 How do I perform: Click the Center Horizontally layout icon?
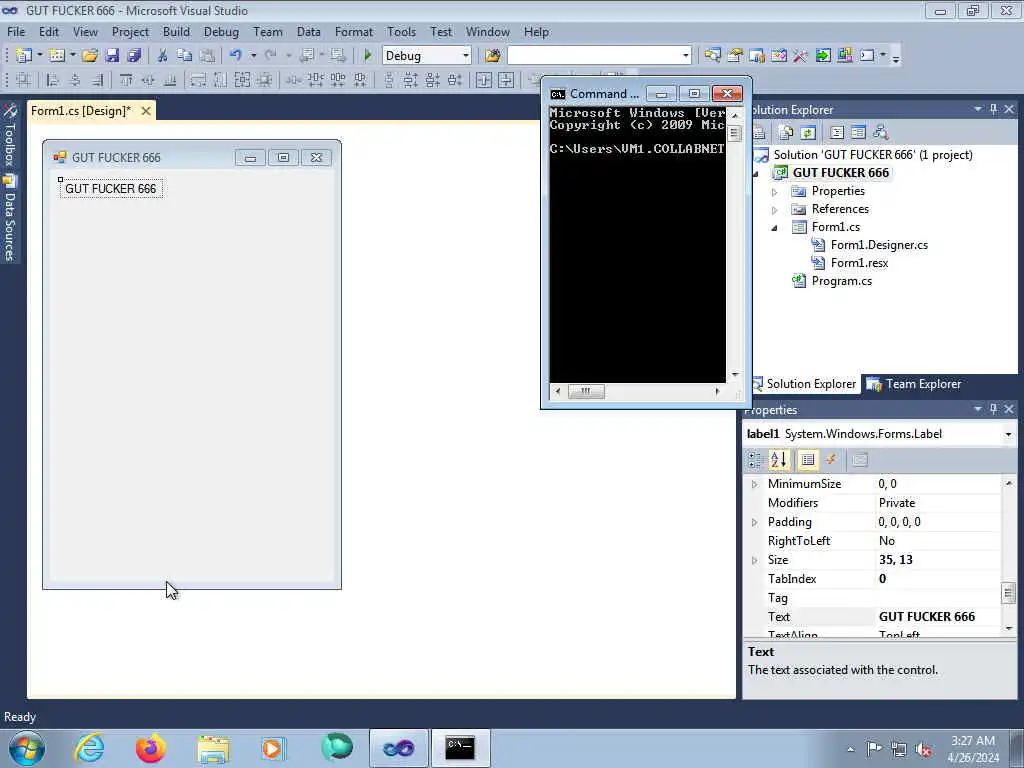483,80
